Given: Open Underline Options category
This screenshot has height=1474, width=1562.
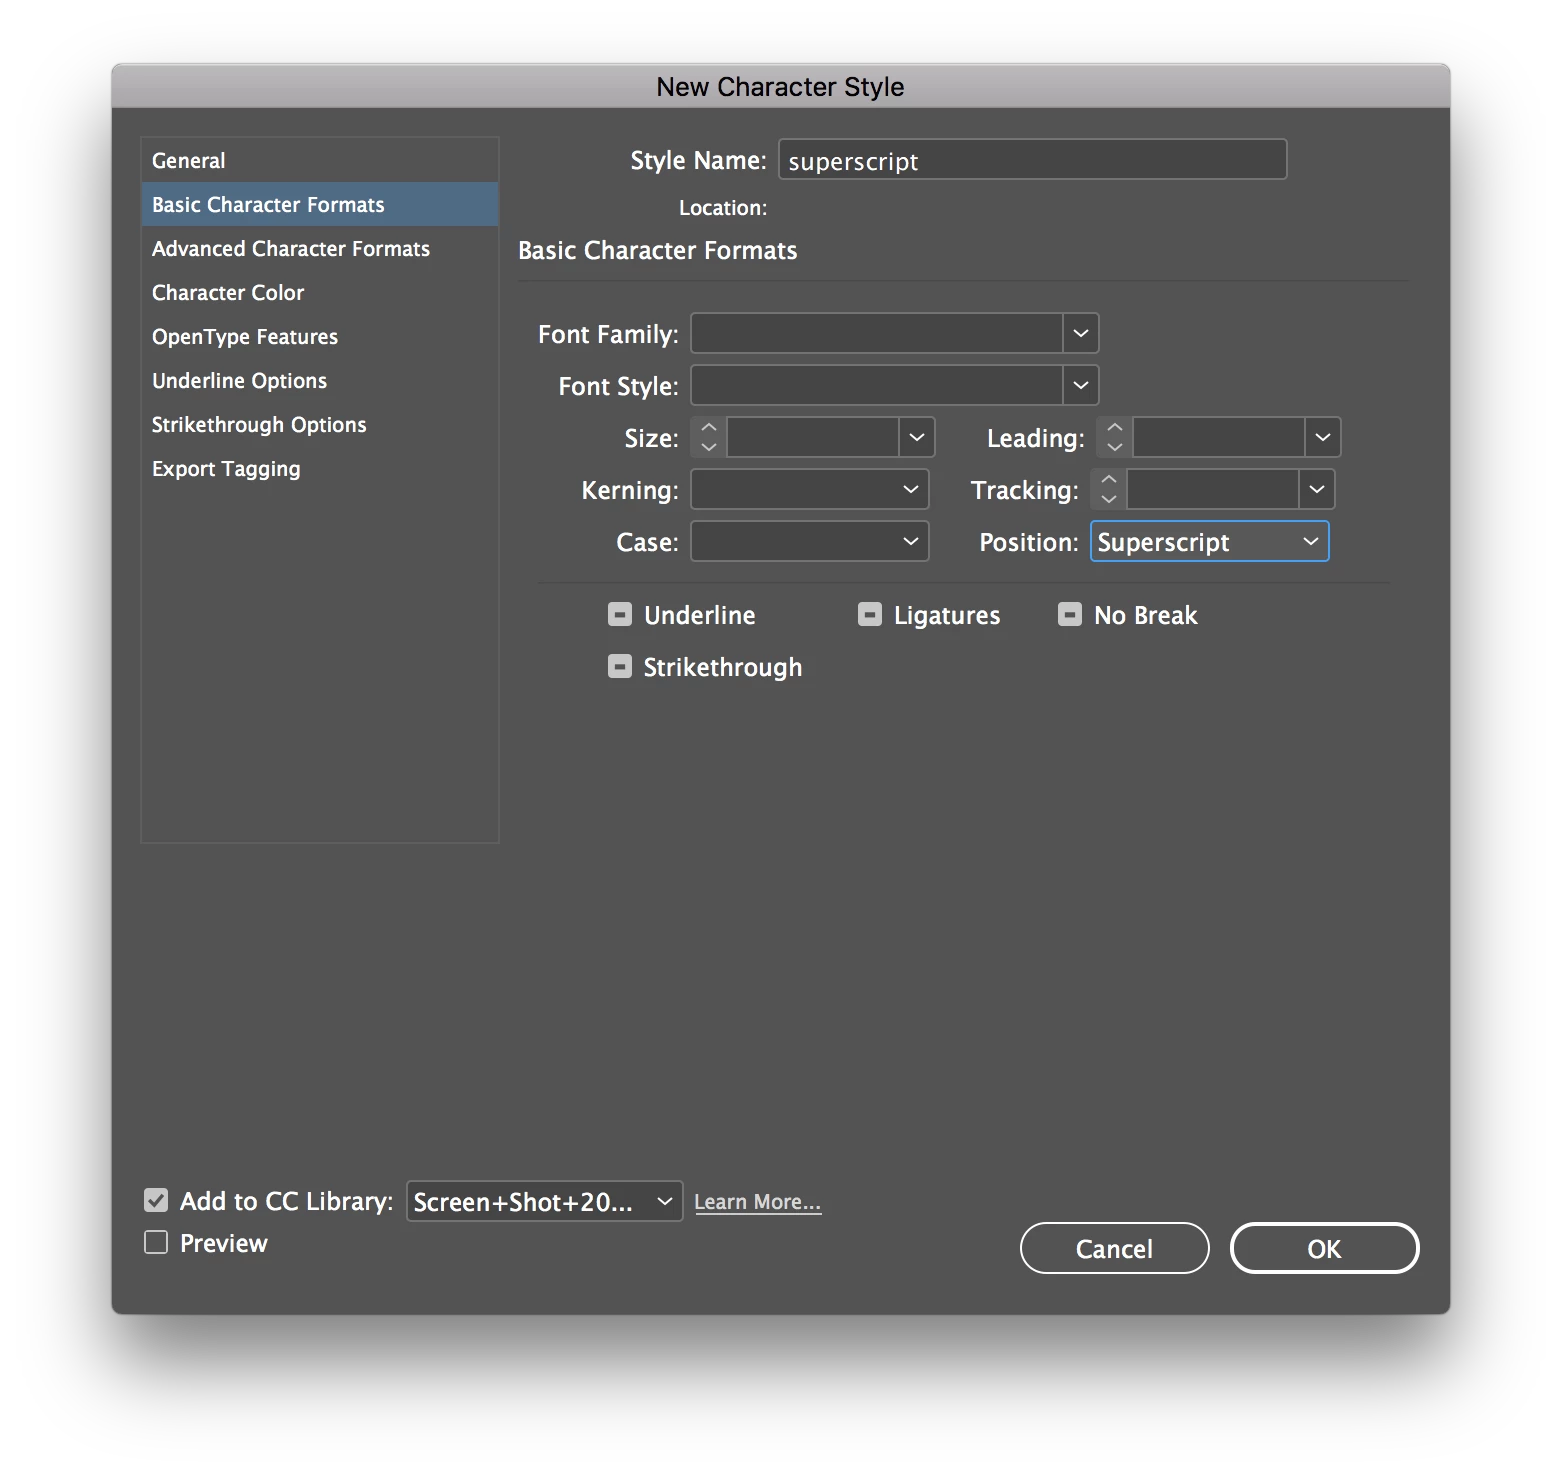Looking at the screenshot, I should [x=320, y=381].
